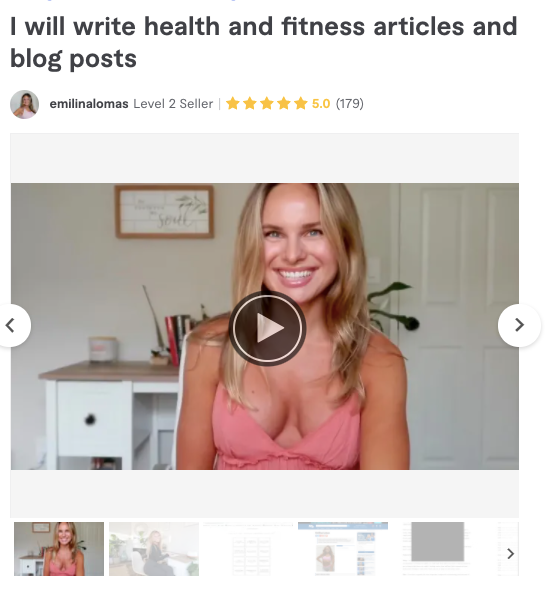Go to previous gallery slide arrow

tap(12, 325)
